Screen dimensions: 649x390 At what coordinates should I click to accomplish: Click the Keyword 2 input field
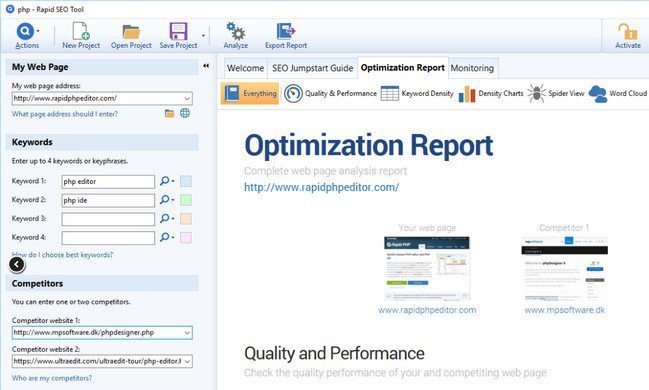click(x=108, y=200)
